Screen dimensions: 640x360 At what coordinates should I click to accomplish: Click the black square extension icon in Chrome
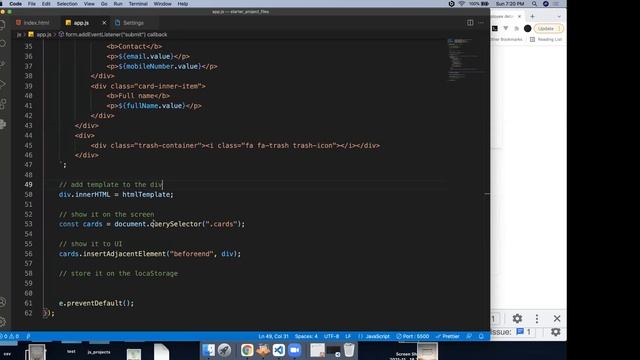pos(495,29)
